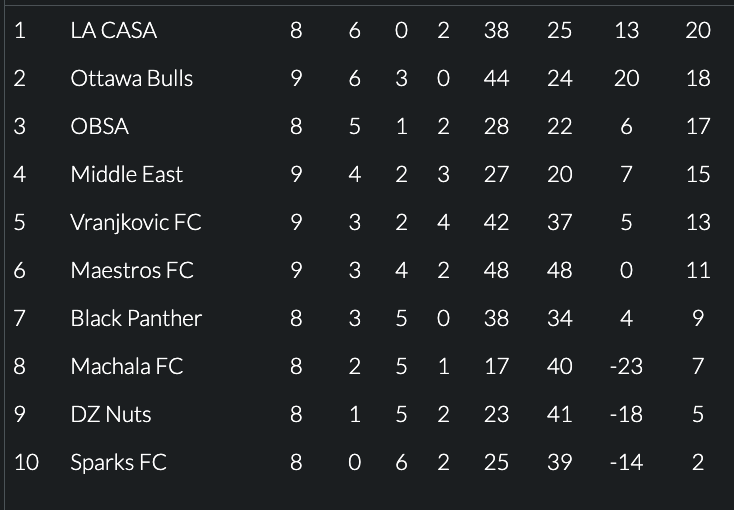Click OBSA's 17 points value
734x510 pixels.
(x=698, y=126)
